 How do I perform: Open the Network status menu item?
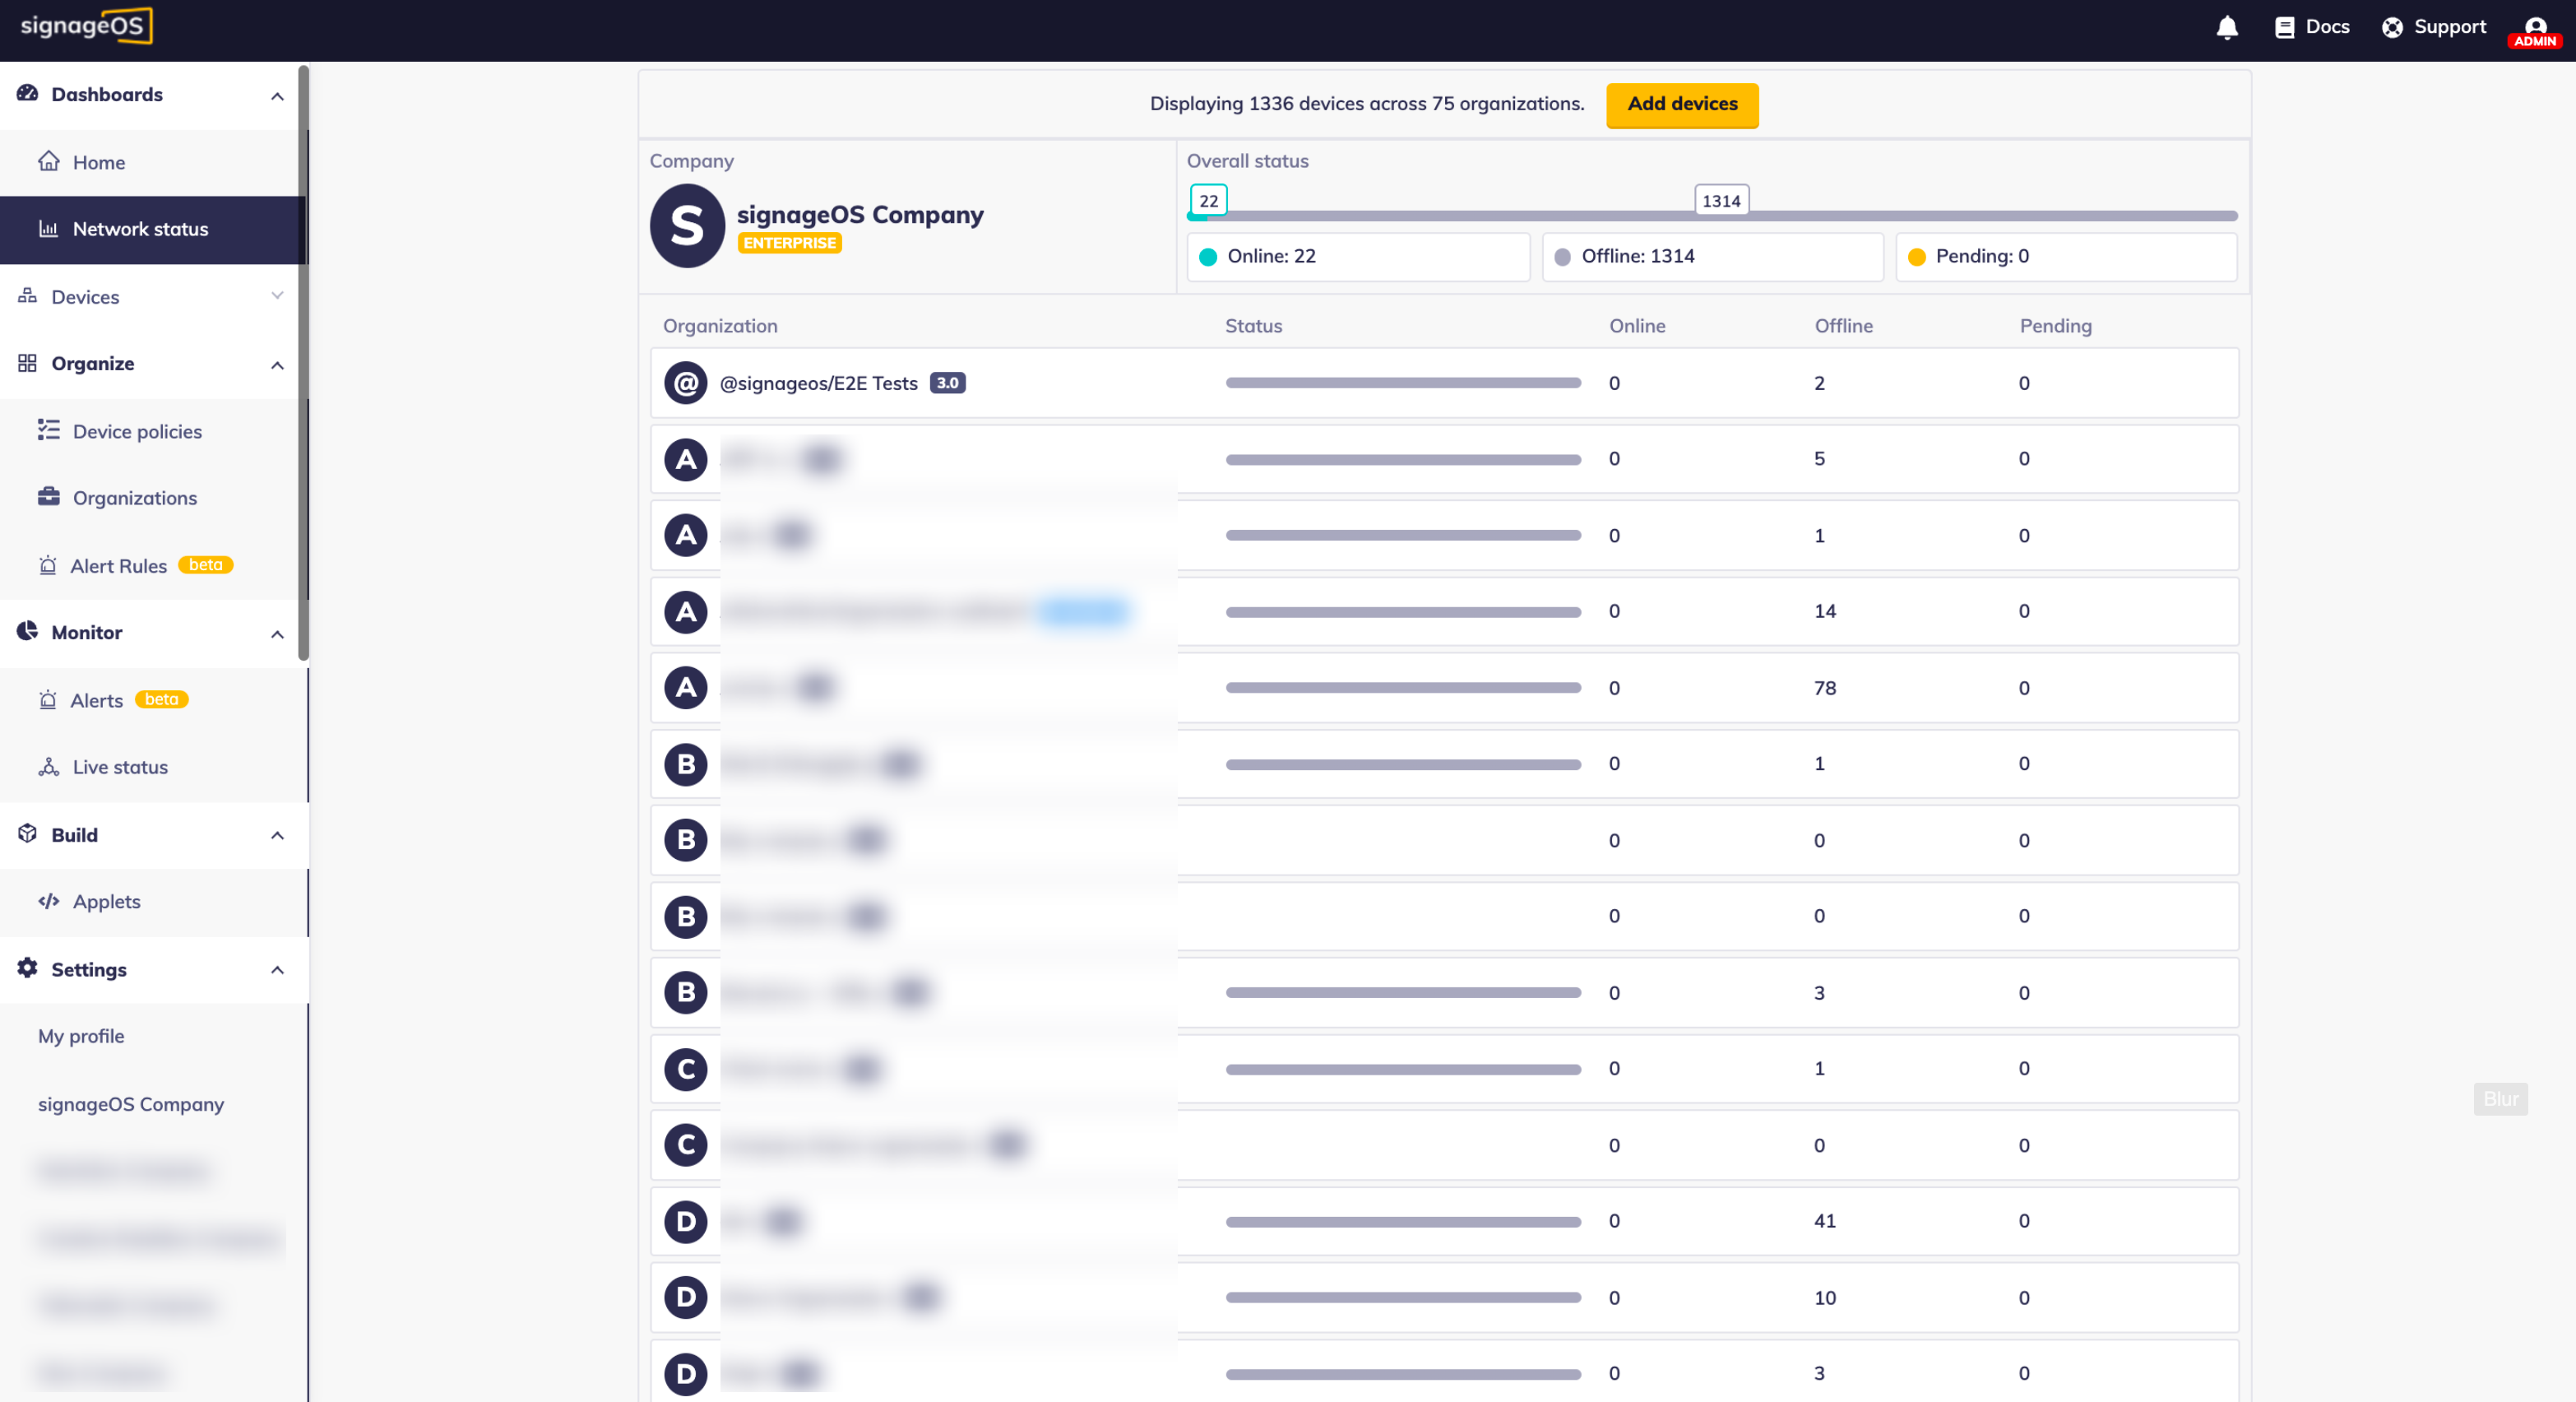[x=140, y=229]
